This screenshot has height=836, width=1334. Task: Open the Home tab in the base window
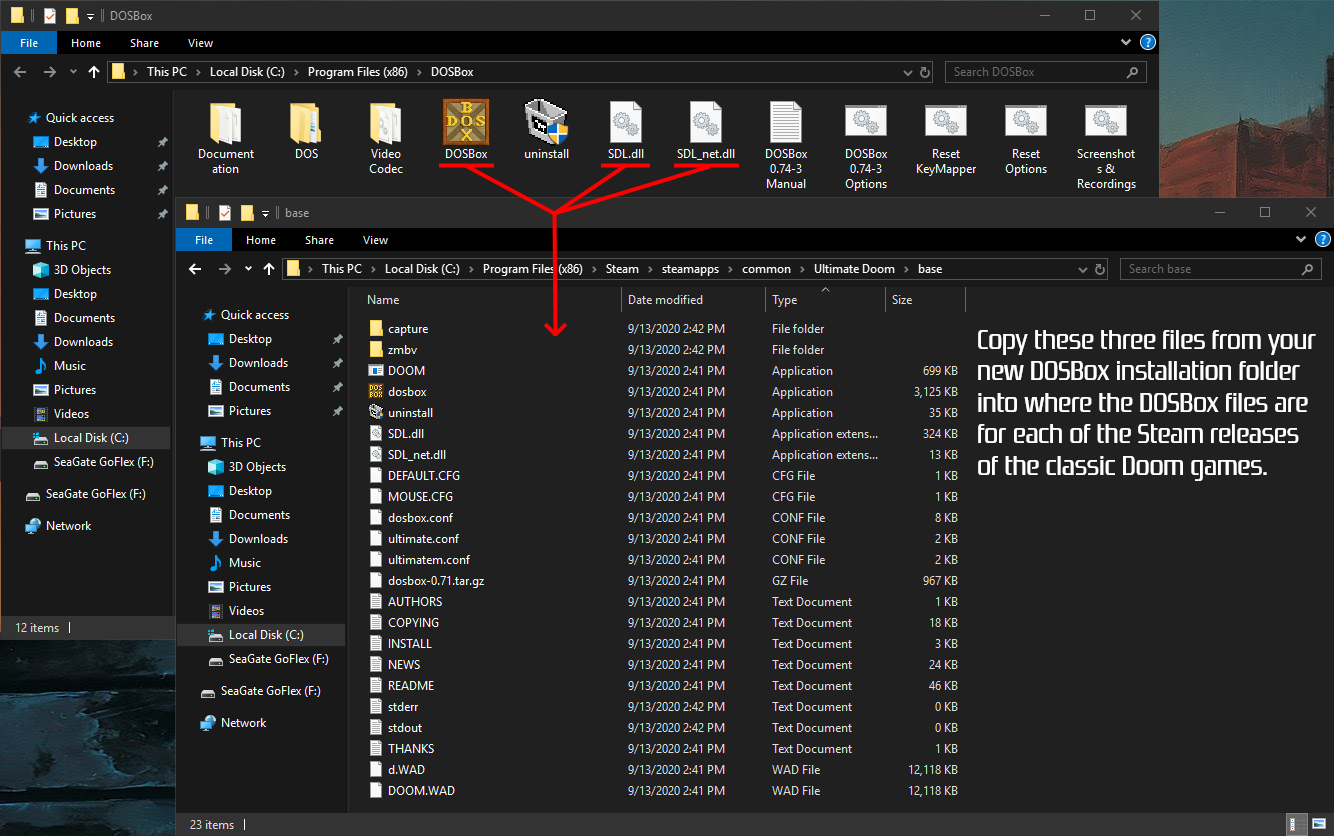[261, 240]
